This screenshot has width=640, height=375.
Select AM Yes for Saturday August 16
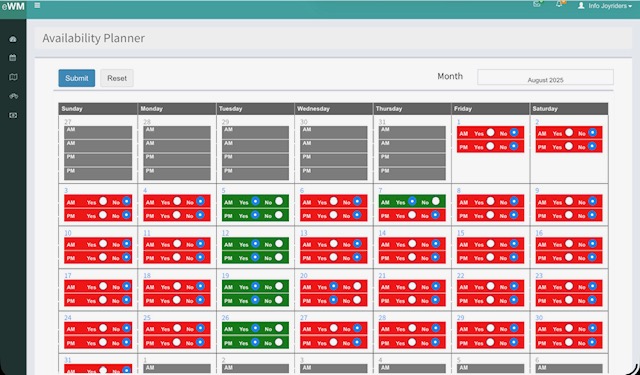click(569, 243)
